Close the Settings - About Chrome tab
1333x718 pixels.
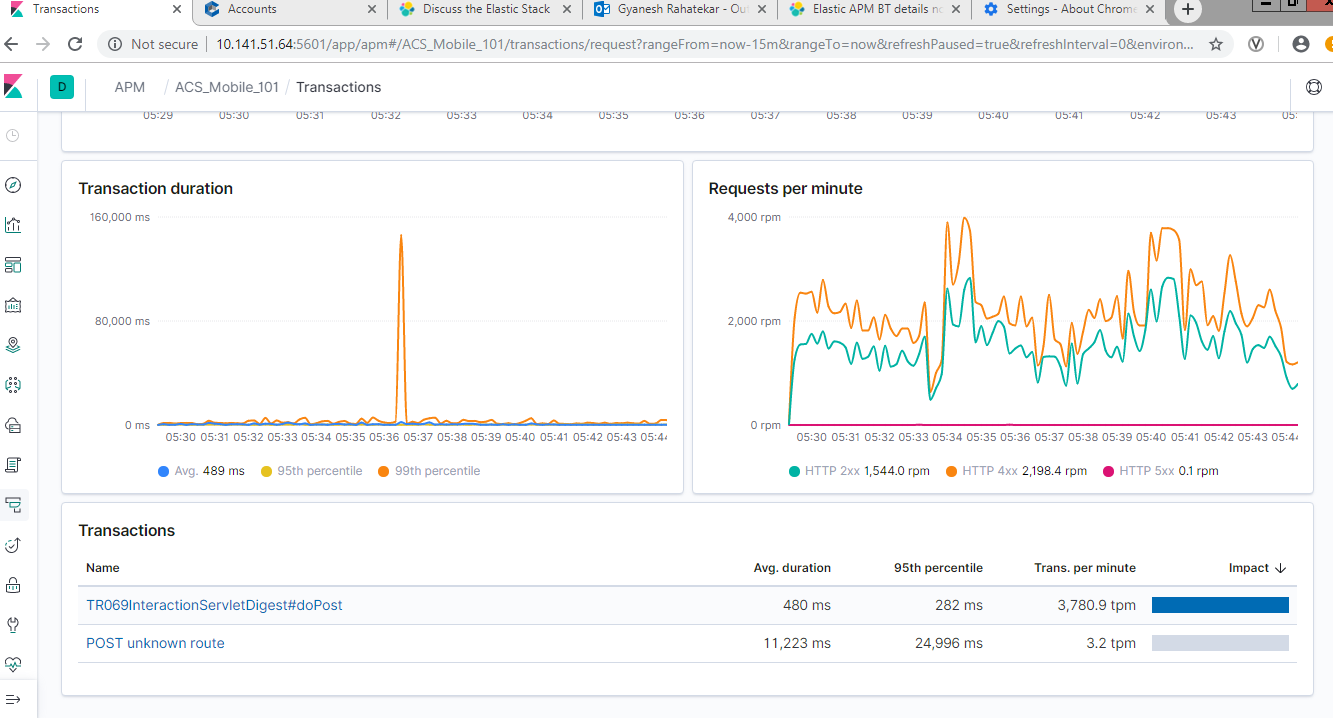pos(1151,9)
